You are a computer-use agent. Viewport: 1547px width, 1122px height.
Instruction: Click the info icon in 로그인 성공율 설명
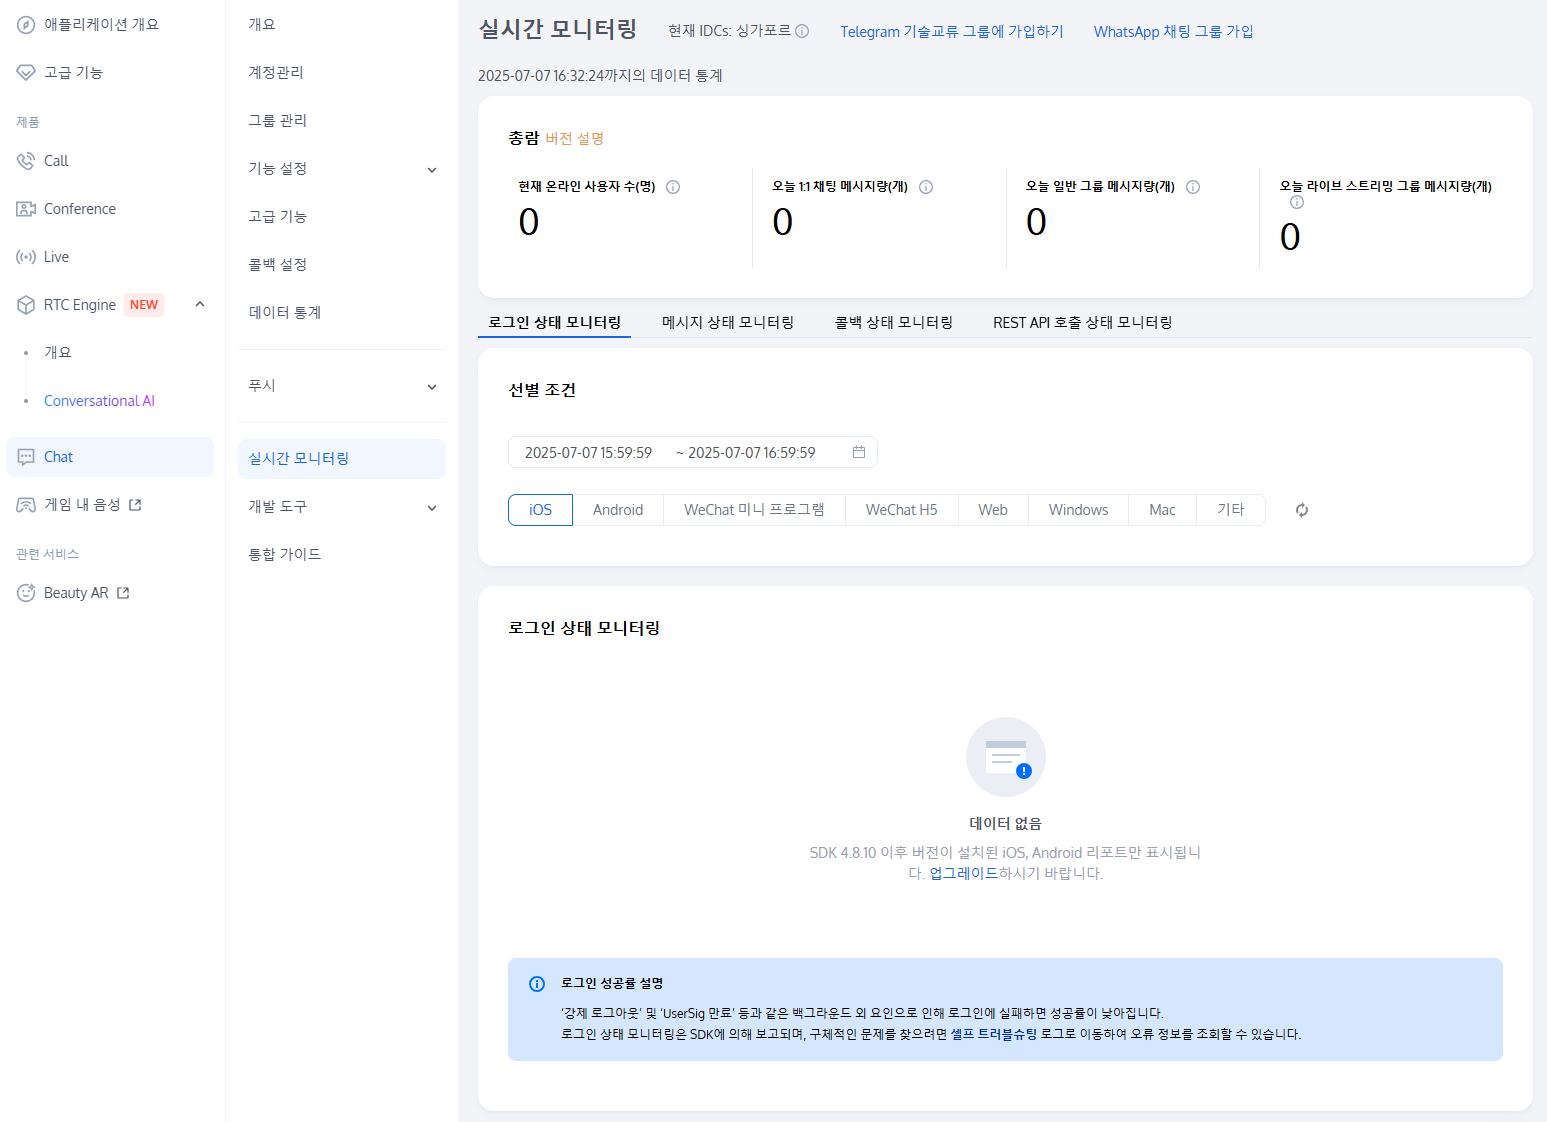537,984
